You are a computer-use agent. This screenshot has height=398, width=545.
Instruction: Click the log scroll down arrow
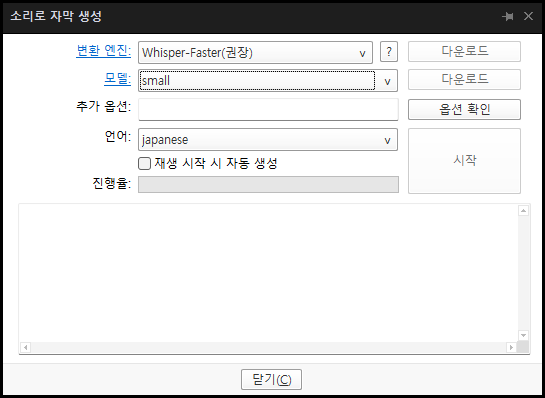(523, 335)
